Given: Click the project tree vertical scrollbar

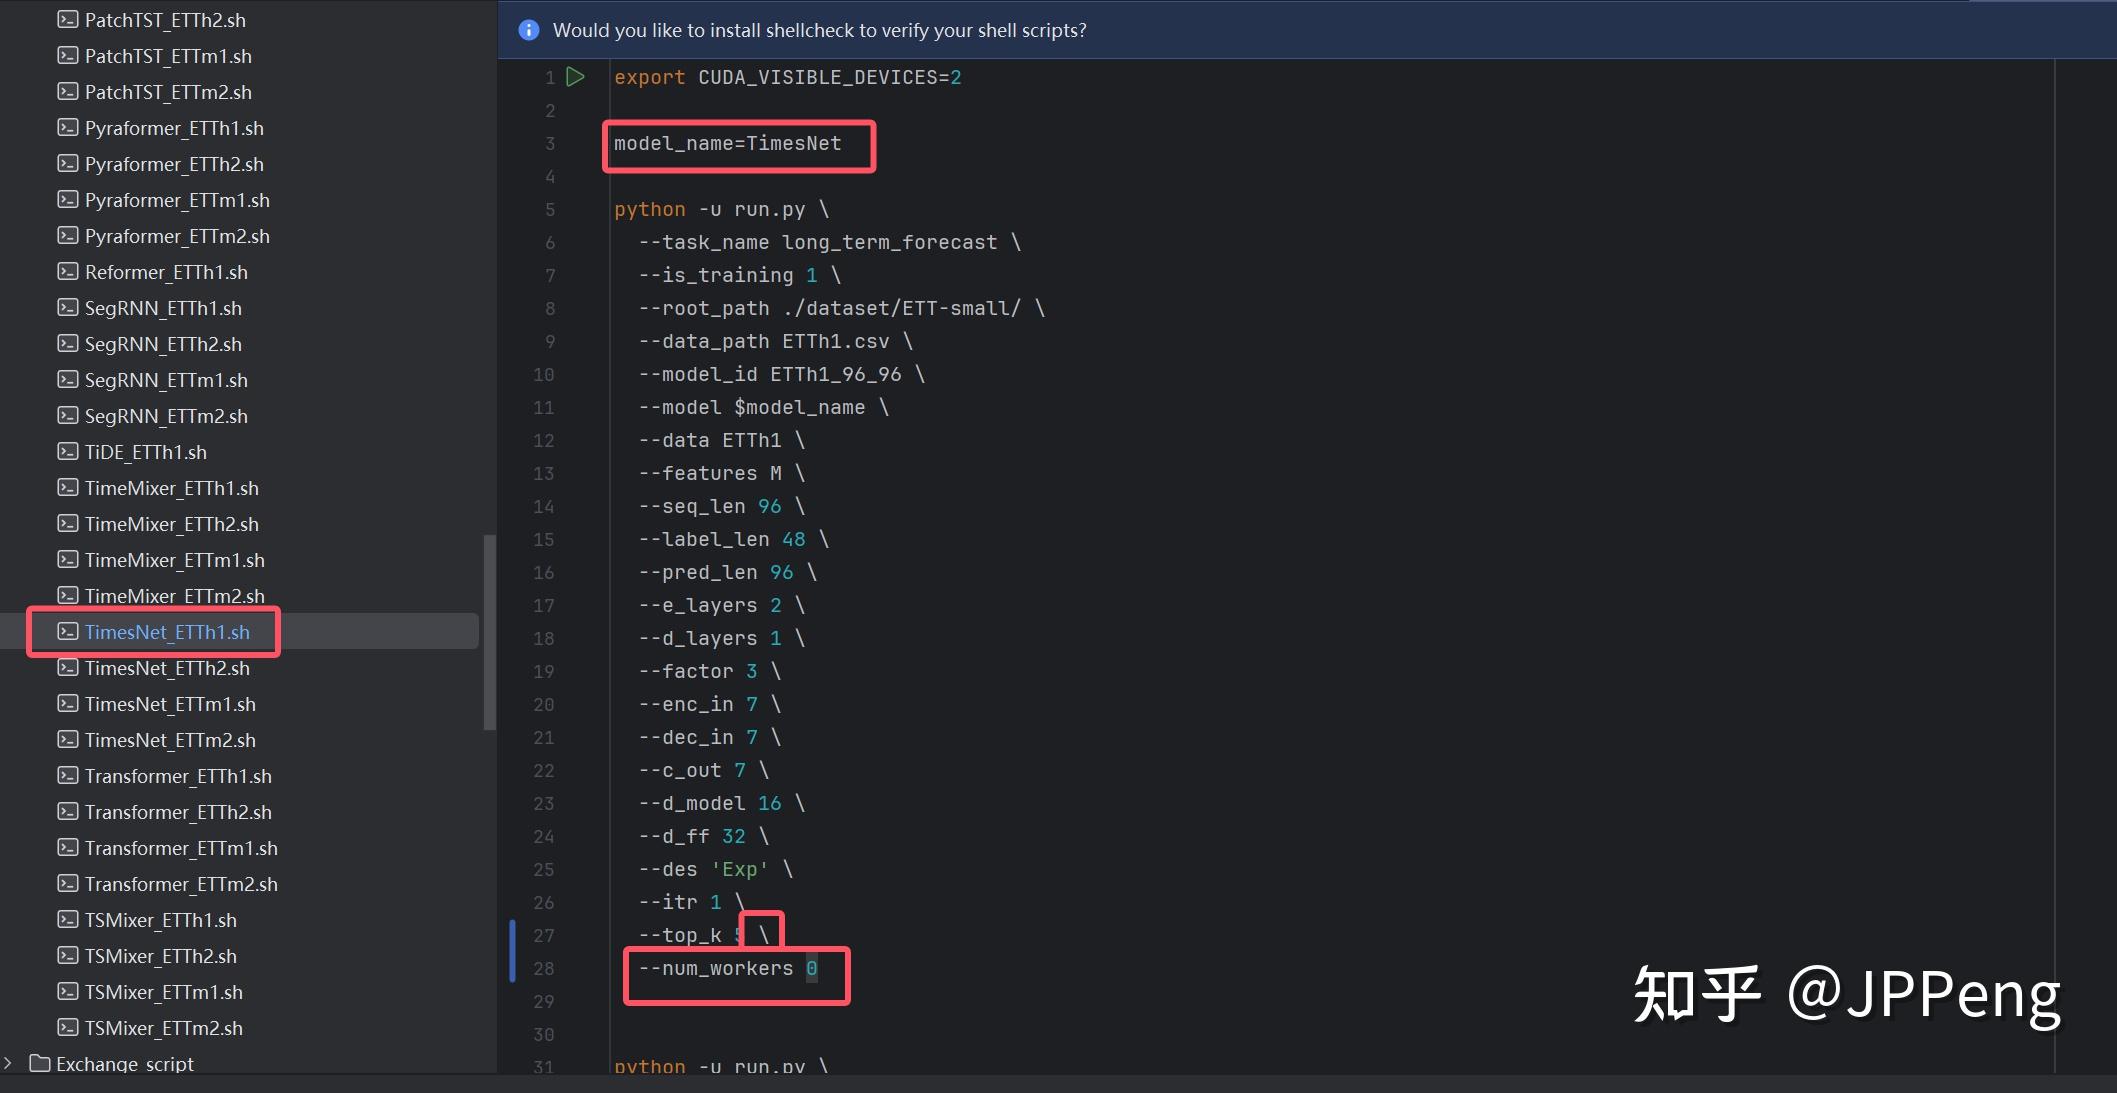Looking at the screenshot, I should pos(489,632).
